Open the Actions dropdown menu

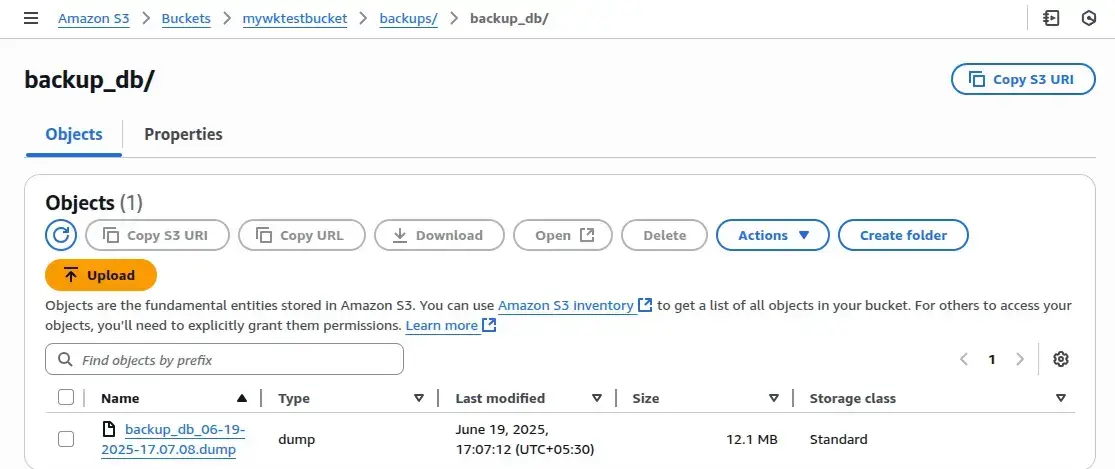[x=773, y=235]
